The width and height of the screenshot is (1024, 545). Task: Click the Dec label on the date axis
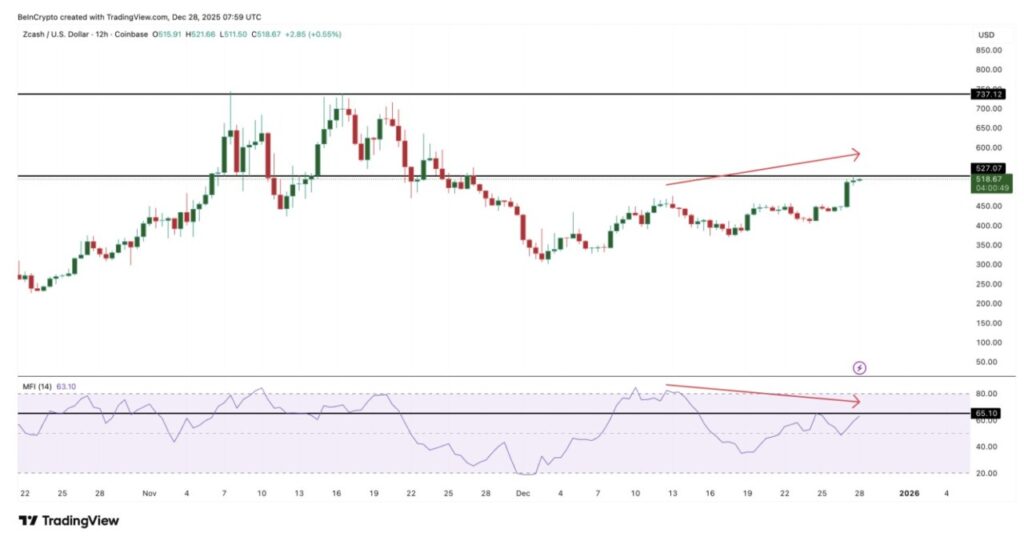pos(522,493)
